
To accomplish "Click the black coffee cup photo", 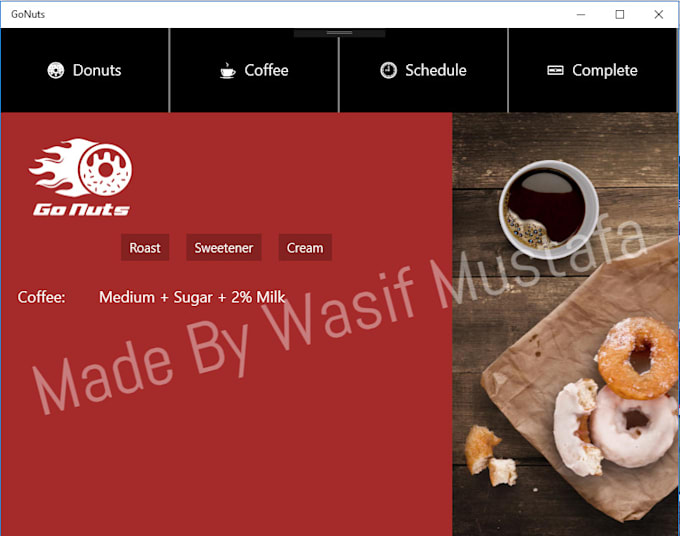I will (x=549, y=209).
